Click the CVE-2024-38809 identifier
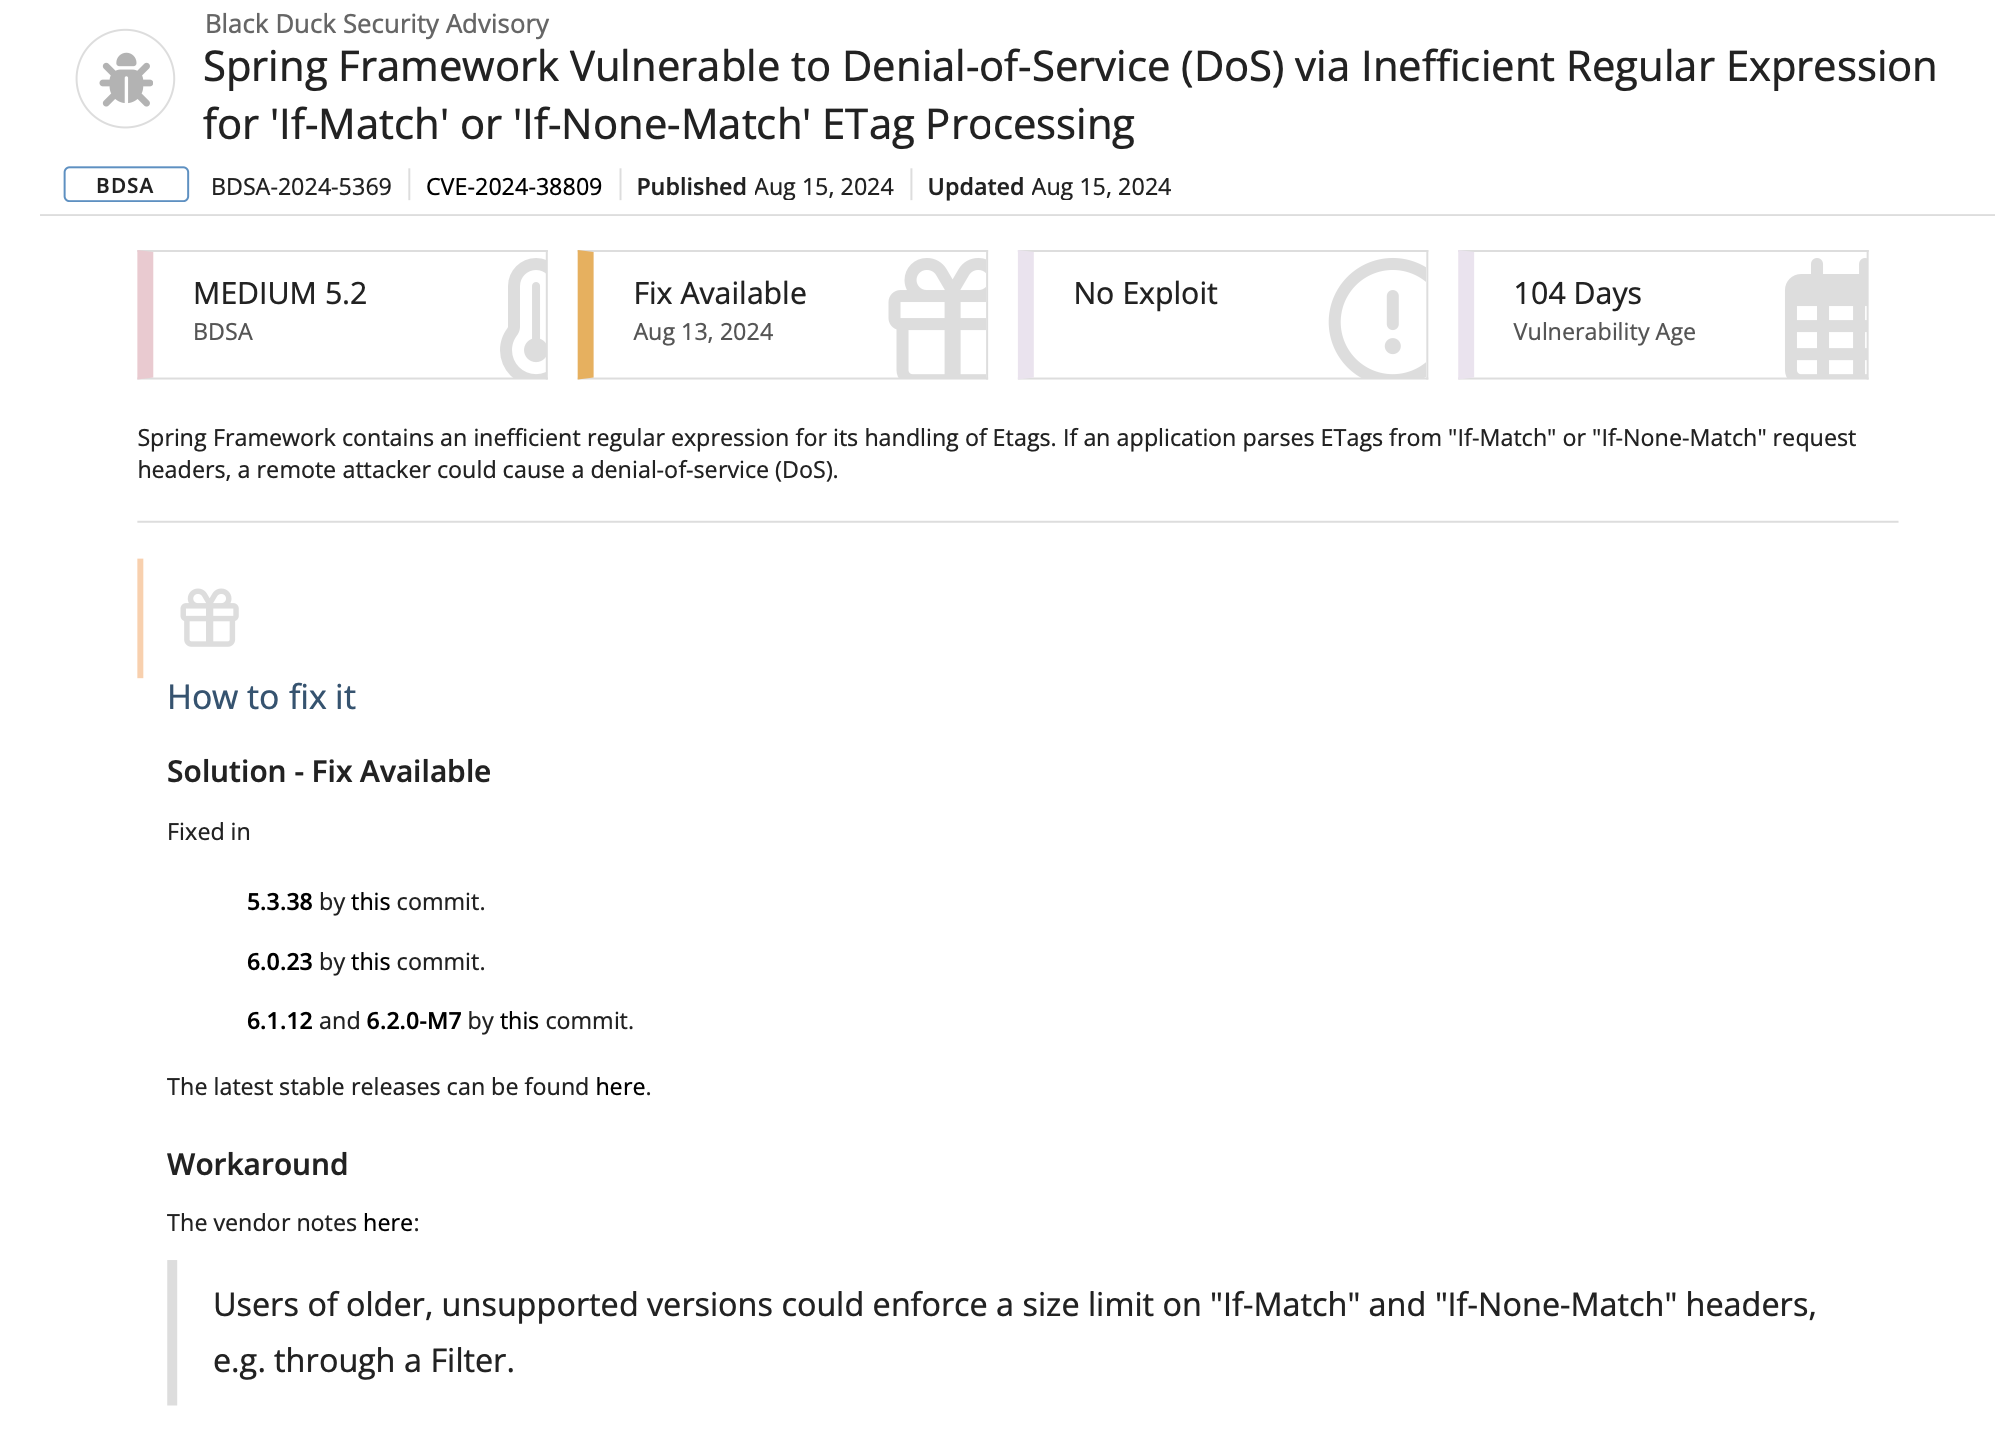The image size is (2010, 1444). (x=514, y=187)
